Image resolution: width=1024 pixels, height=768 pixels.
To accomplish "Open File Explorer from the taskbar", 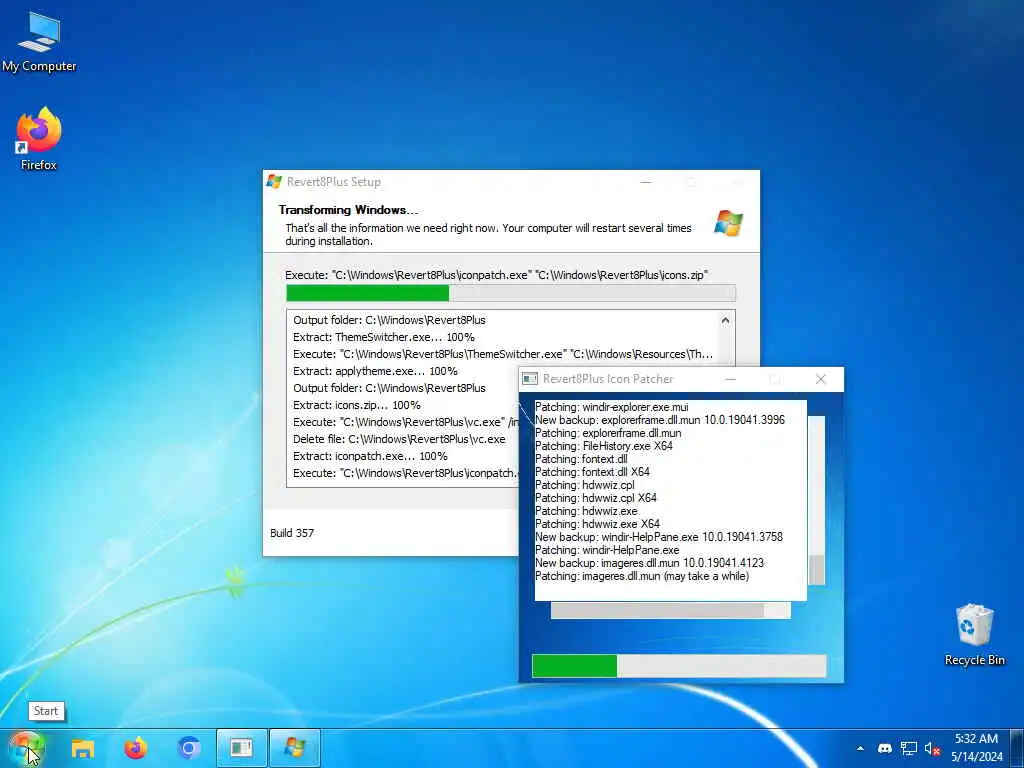I will point(83,748).
